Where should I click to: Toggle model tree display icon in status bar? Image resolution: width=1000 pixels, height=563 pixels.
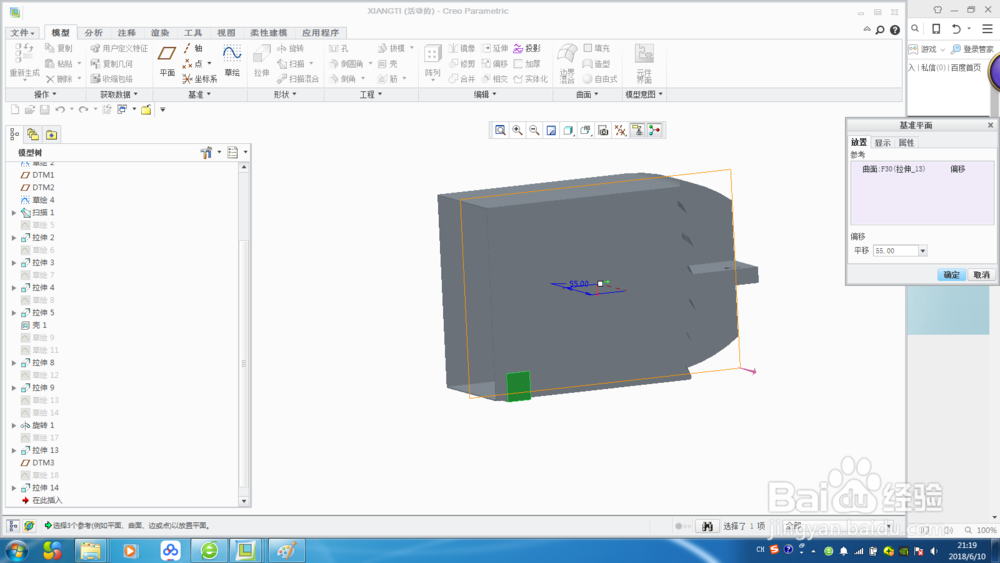click(x=13, y=526)
